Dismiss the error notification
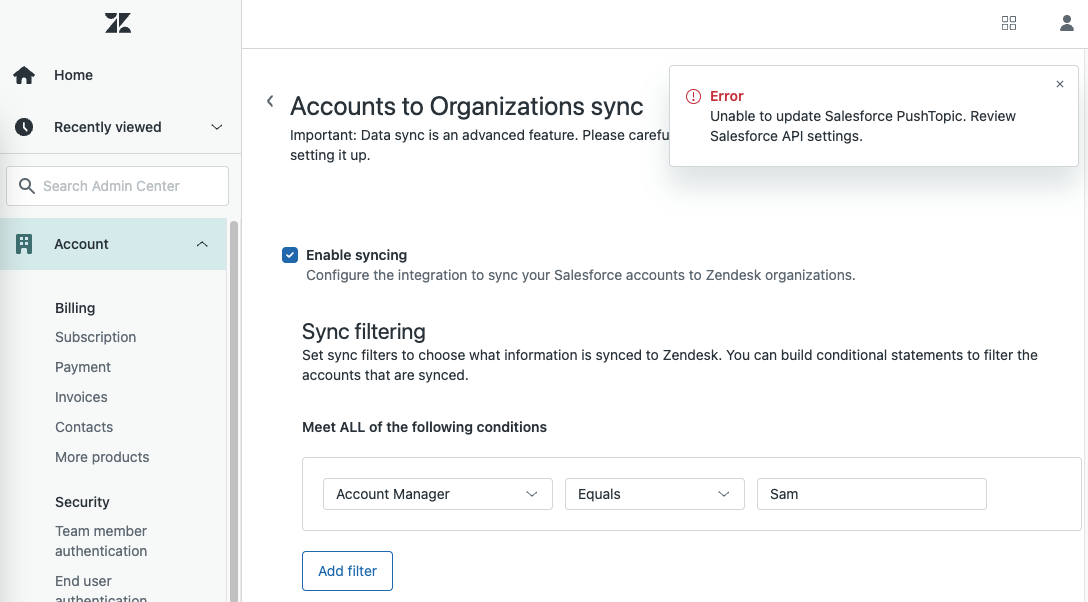 (x=1060, y=84)
